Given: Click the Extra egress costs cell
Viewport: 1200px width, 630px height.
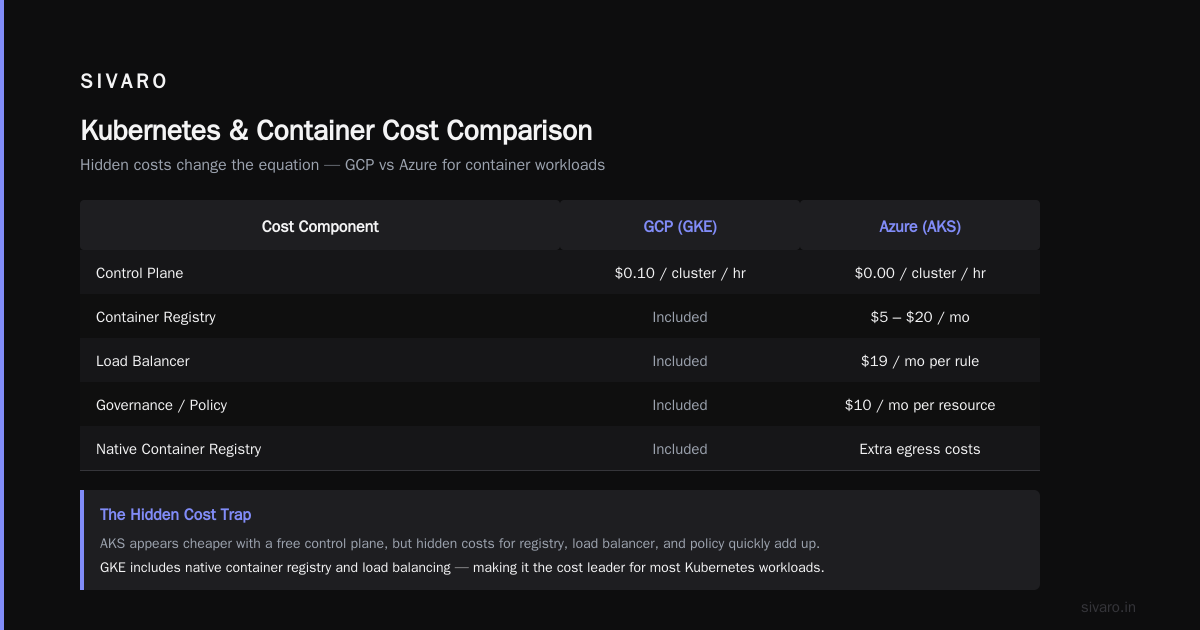Looking at the screenshot, I should tap(920, 449).
